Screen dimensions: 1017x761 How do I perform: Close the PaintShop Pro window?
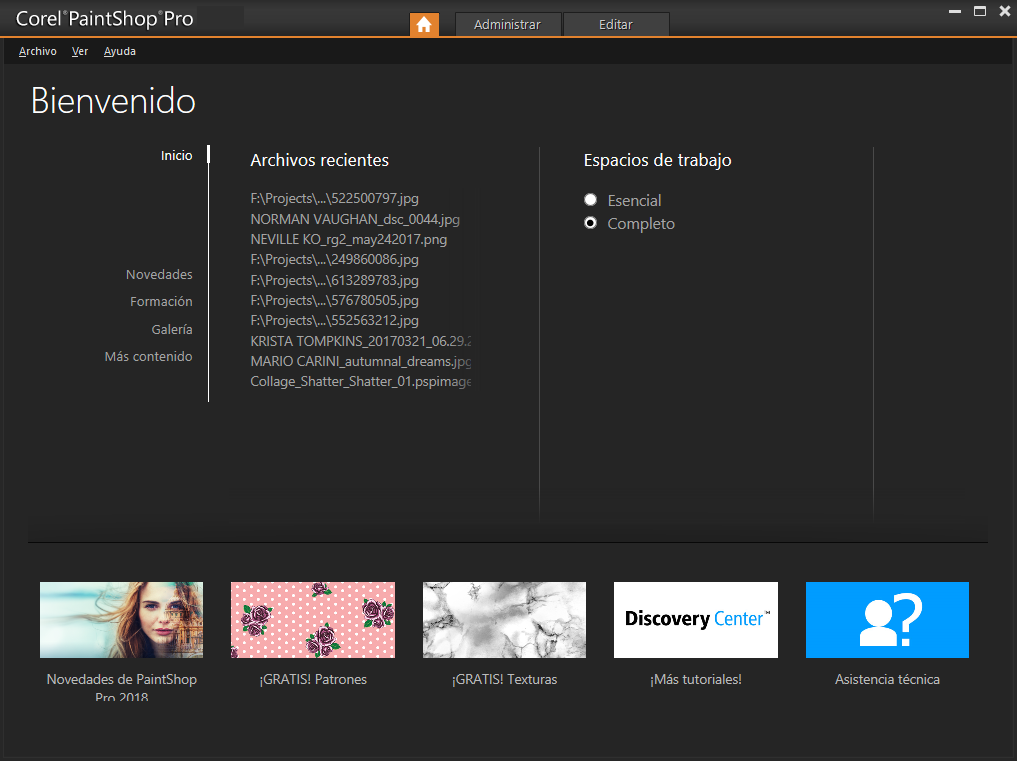tap(1005, 11)
